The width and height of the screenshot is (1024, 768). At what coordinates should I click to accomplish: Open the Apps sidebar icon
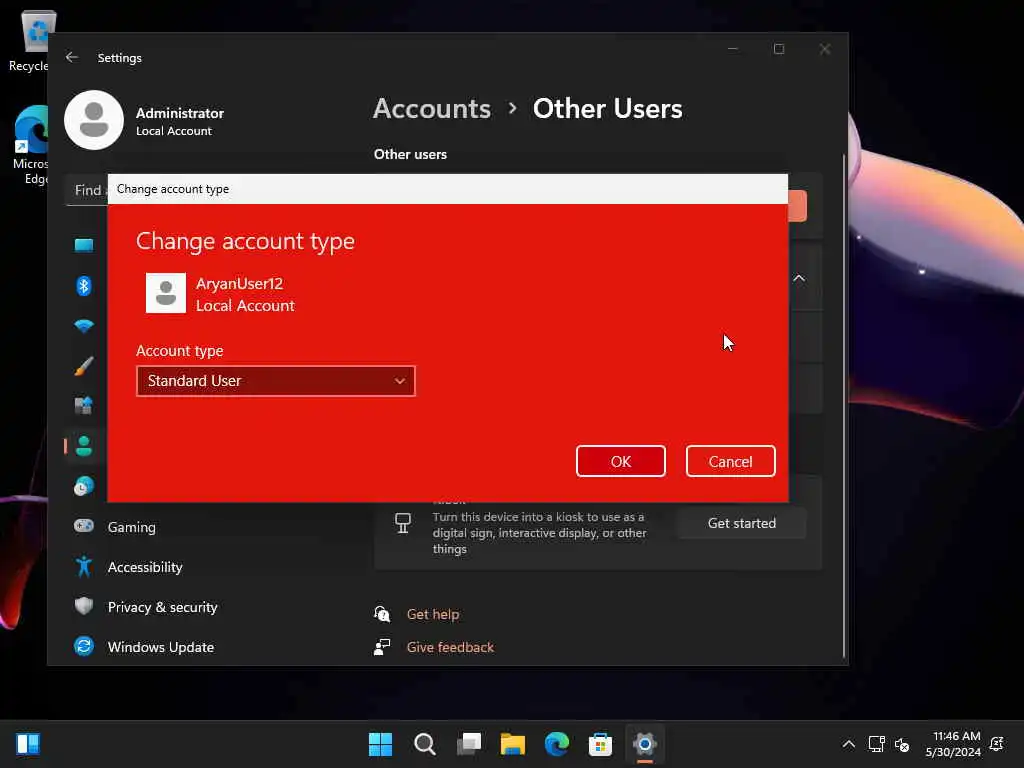tap(84, 406)
